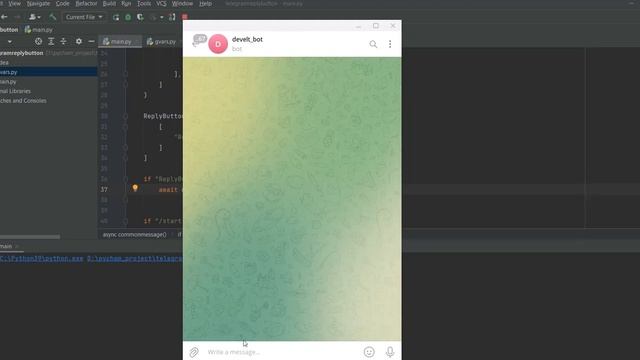Click async commonmessage() breadcrumb
This screenshot has width=640, height=360.
(134, 235)
